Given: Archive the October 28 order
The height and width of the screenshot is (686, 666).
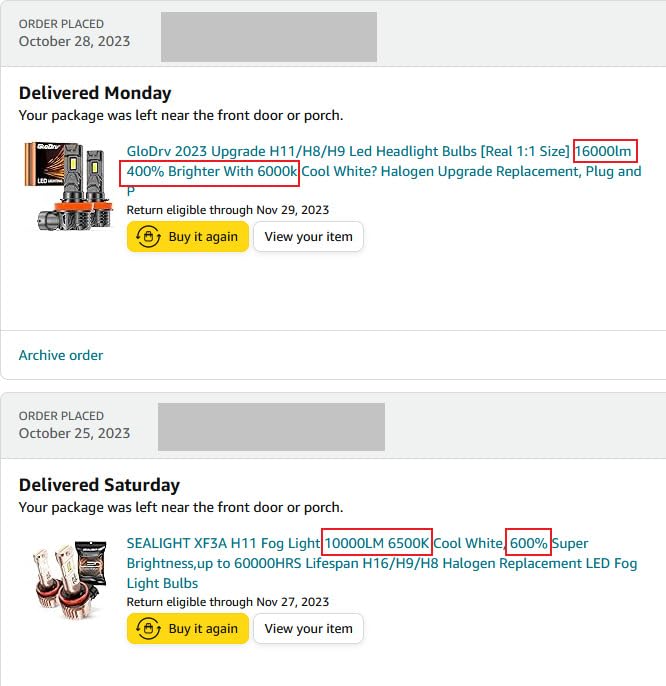Looking at the screenshot, I should pyautogui.click(x=61, y=355).
